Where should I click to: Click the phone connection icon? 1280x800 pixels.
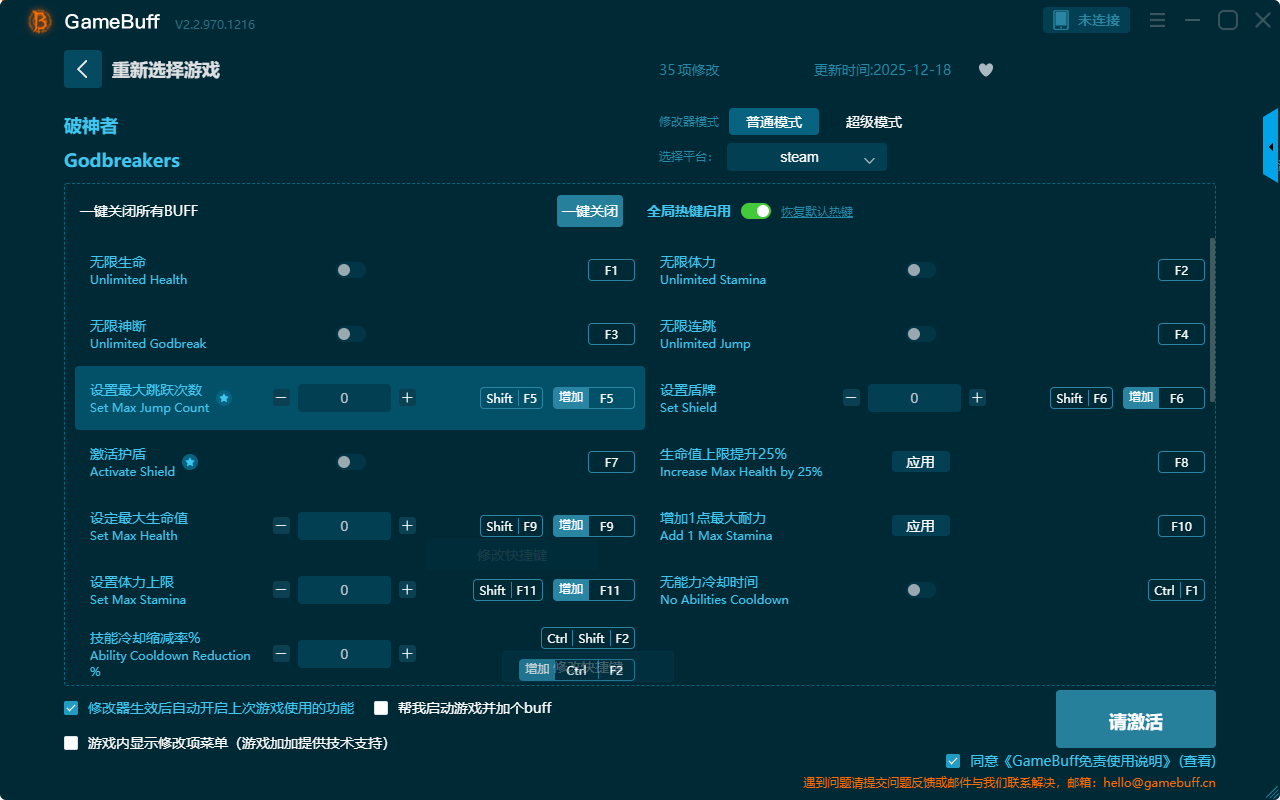point(1061,20)
